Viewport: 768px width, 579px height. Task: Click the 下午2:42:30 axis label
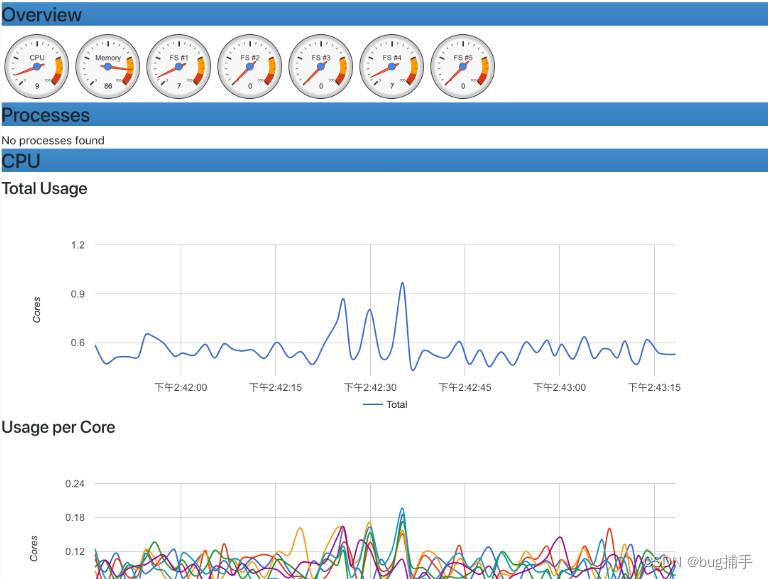click(x=370, y=387)
